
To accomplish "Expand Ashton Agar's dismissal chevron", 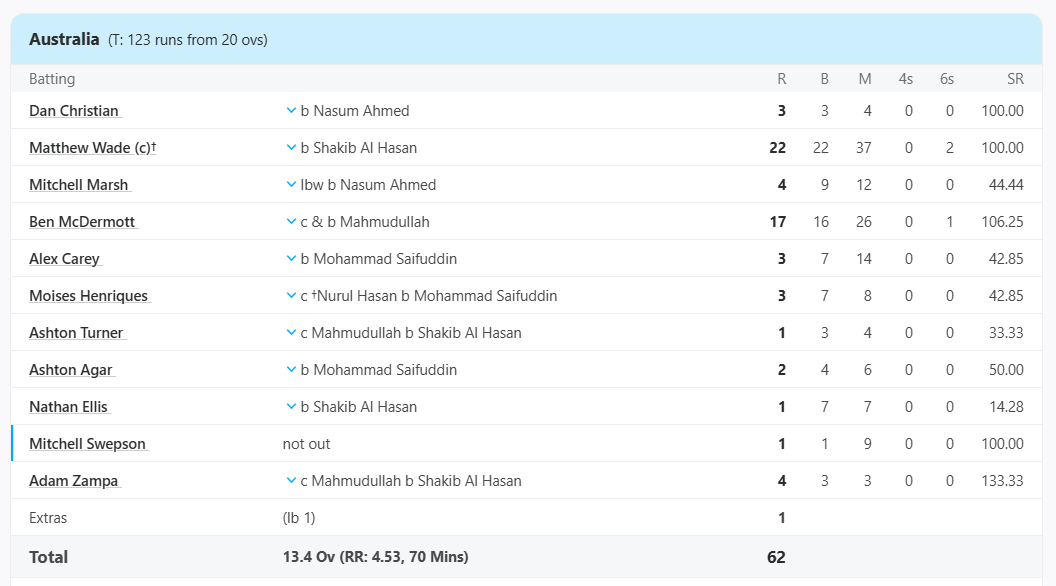I will click(x=291, y=370).
